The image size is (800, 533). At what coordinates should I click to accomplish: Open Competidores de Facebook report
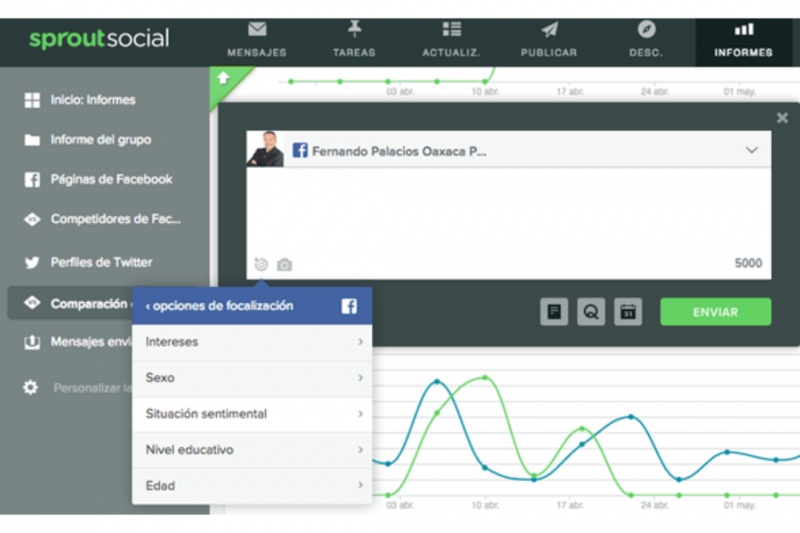[x=115, y=219]
